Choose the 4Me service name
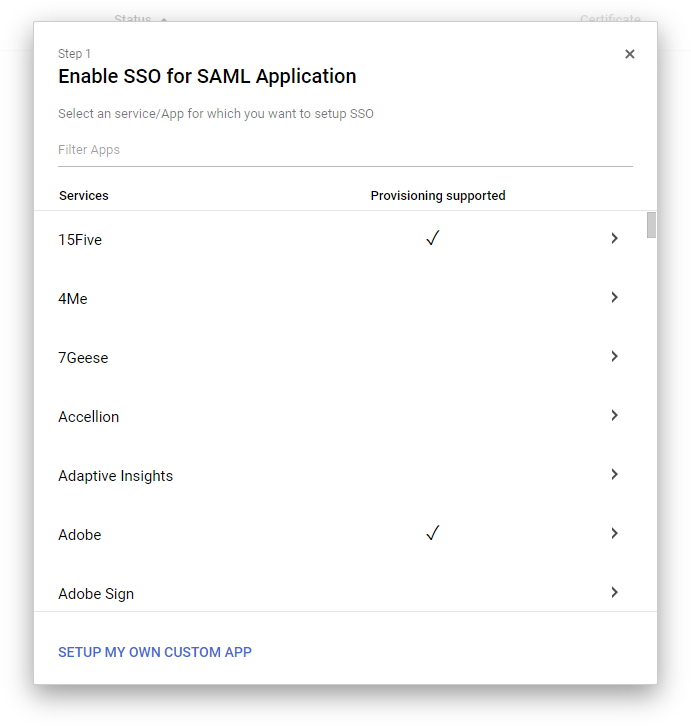The width and height of the screenshot is (691, 727). pos(73,299)
